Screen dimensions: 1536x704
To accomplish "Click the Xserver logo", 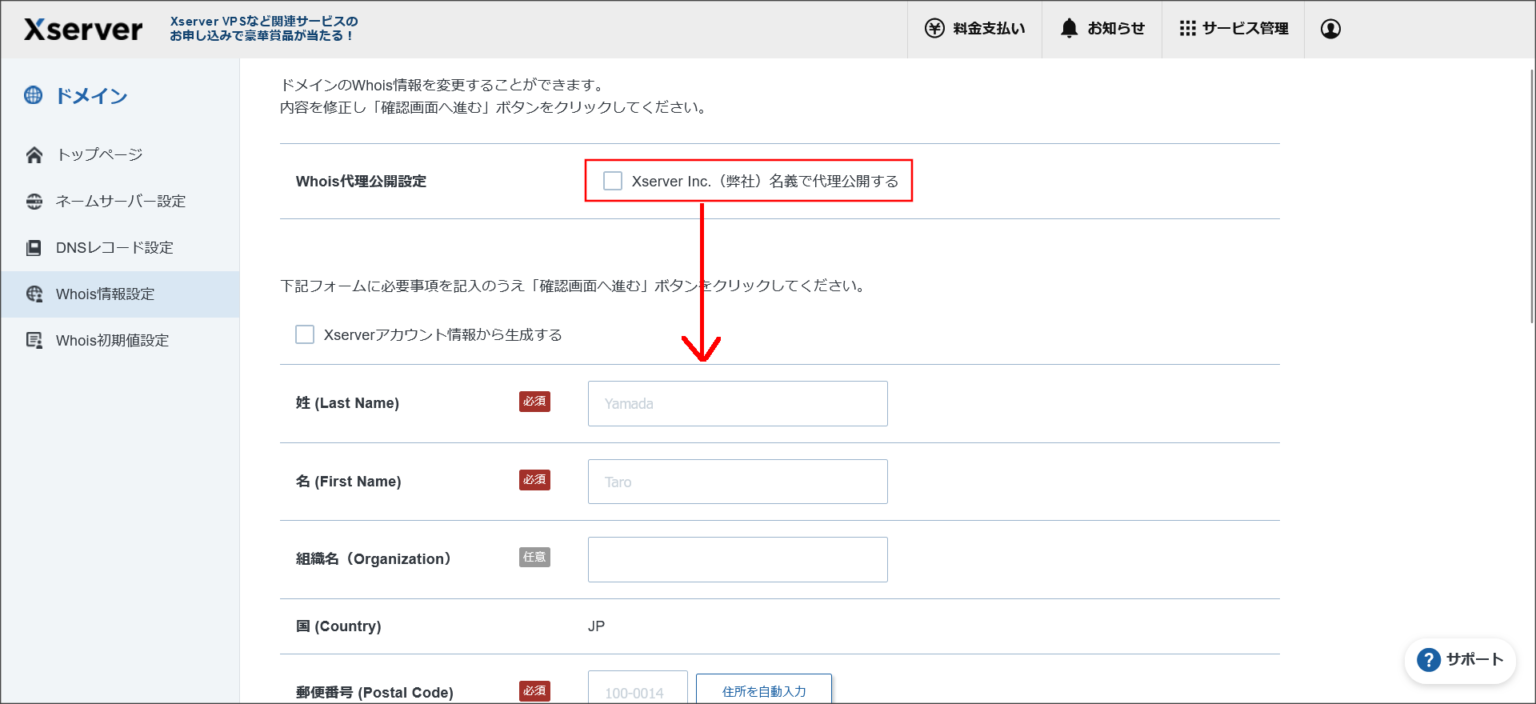I will (82, 29).
